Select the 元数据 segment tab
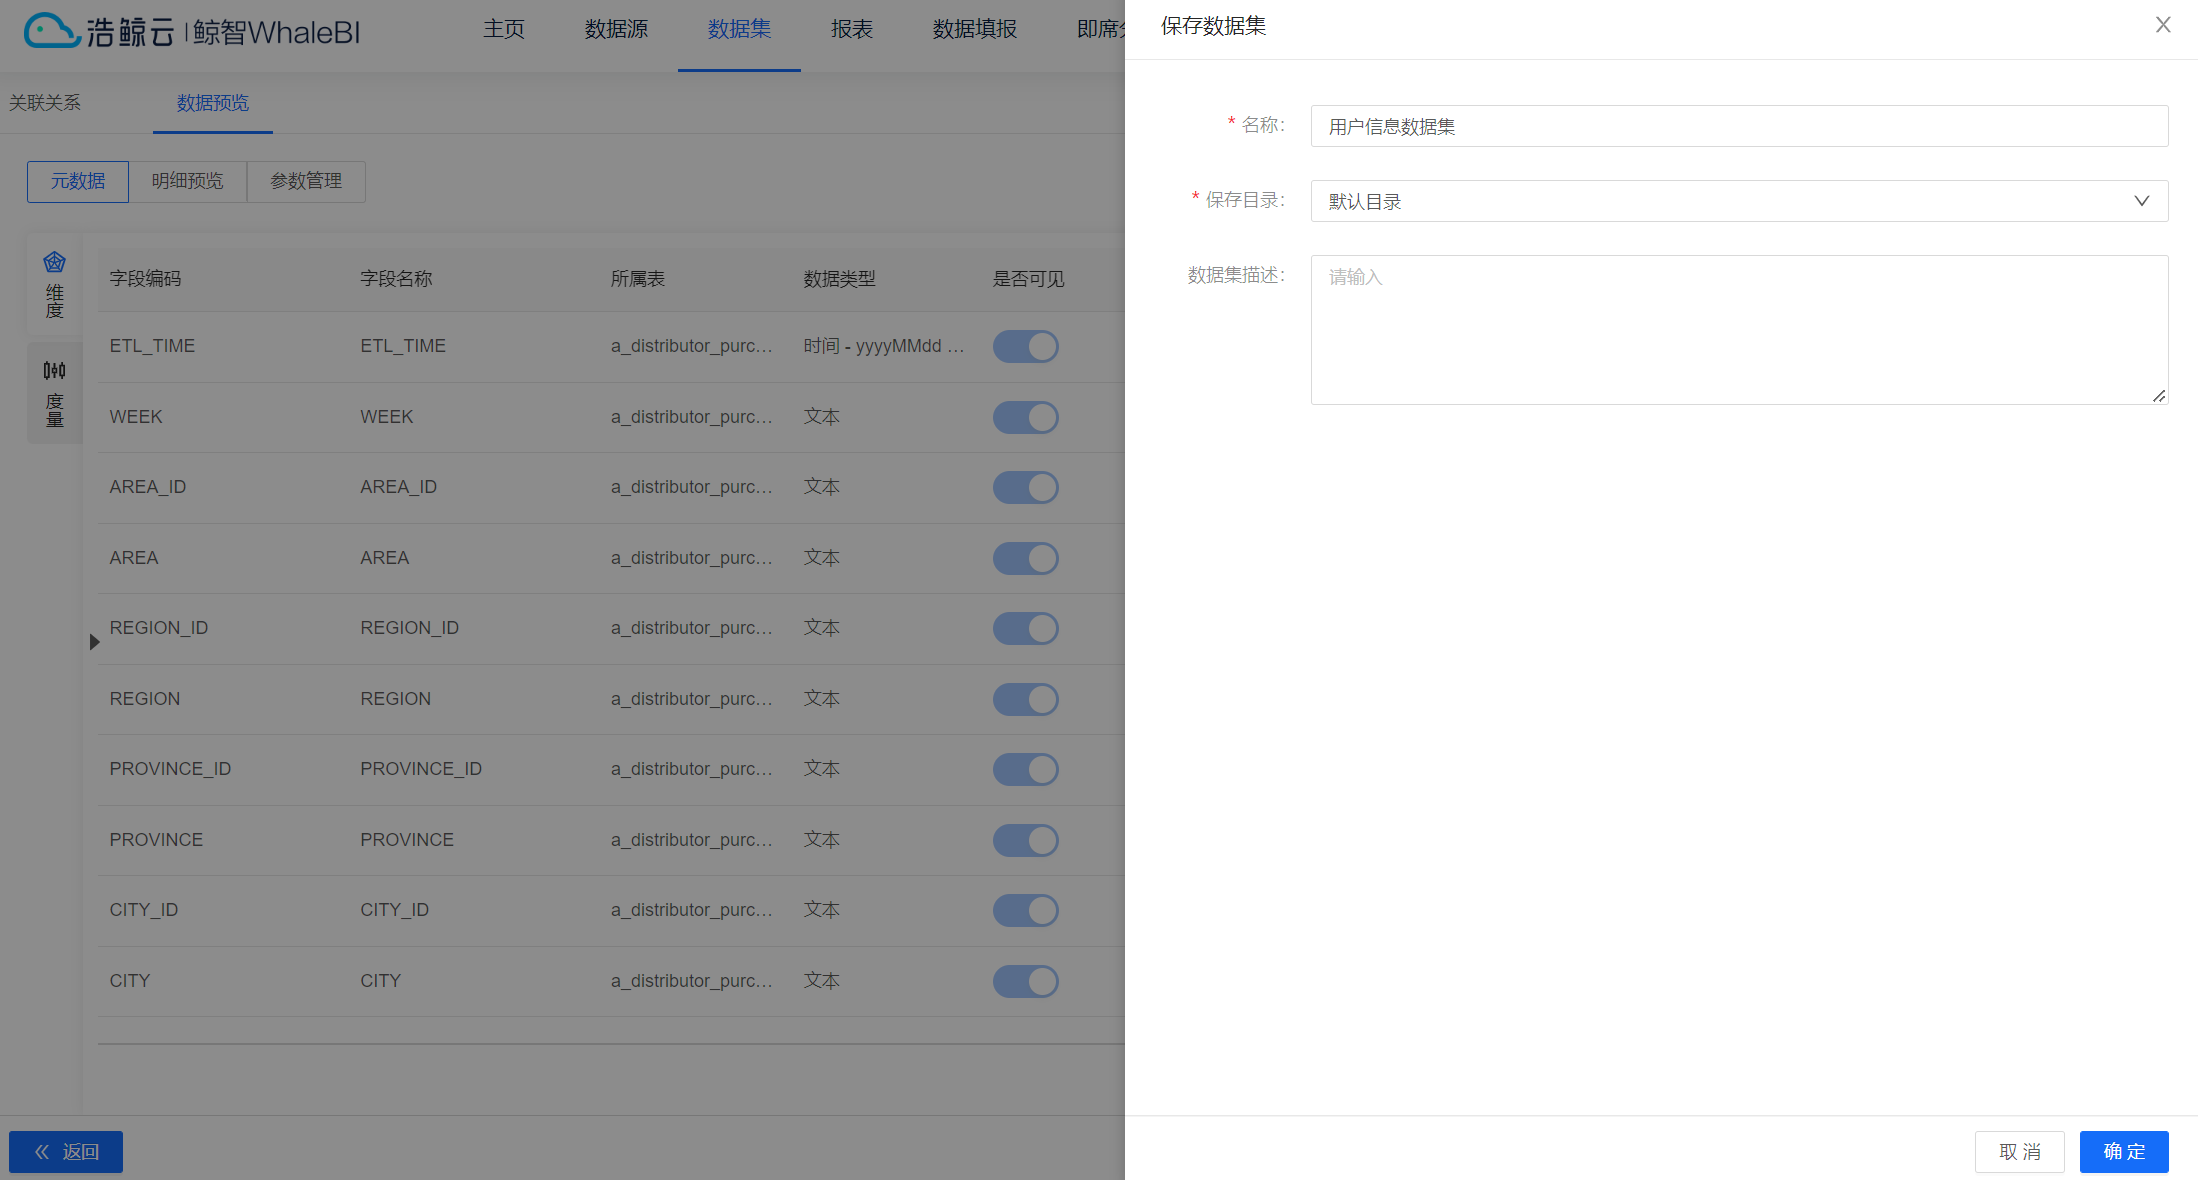Image resolution: width=2198 pixels, height=1180 pixels. tap(78, 181)
